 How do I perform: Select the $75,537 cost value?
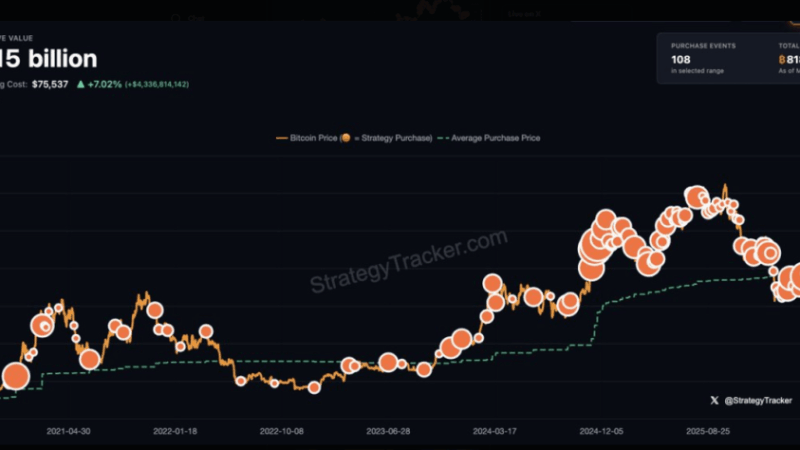[50, 84]
